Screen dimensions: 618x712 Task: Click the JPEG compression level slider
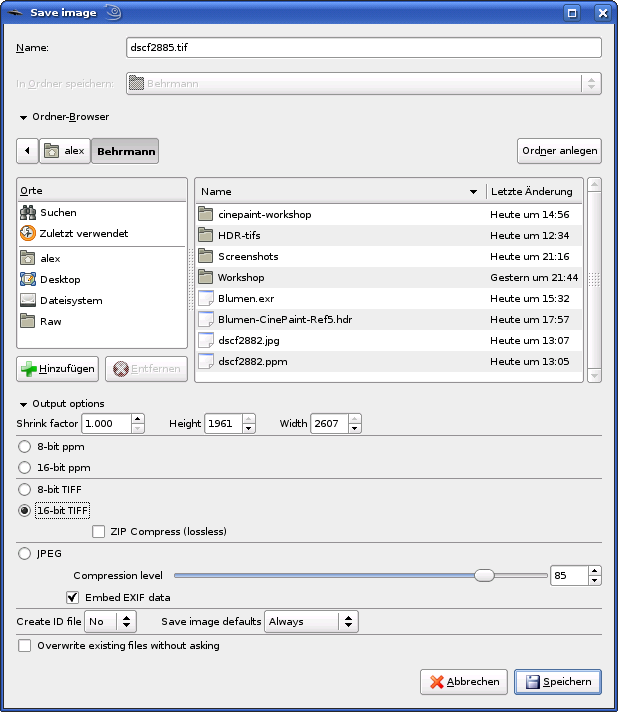coord(360,576)
